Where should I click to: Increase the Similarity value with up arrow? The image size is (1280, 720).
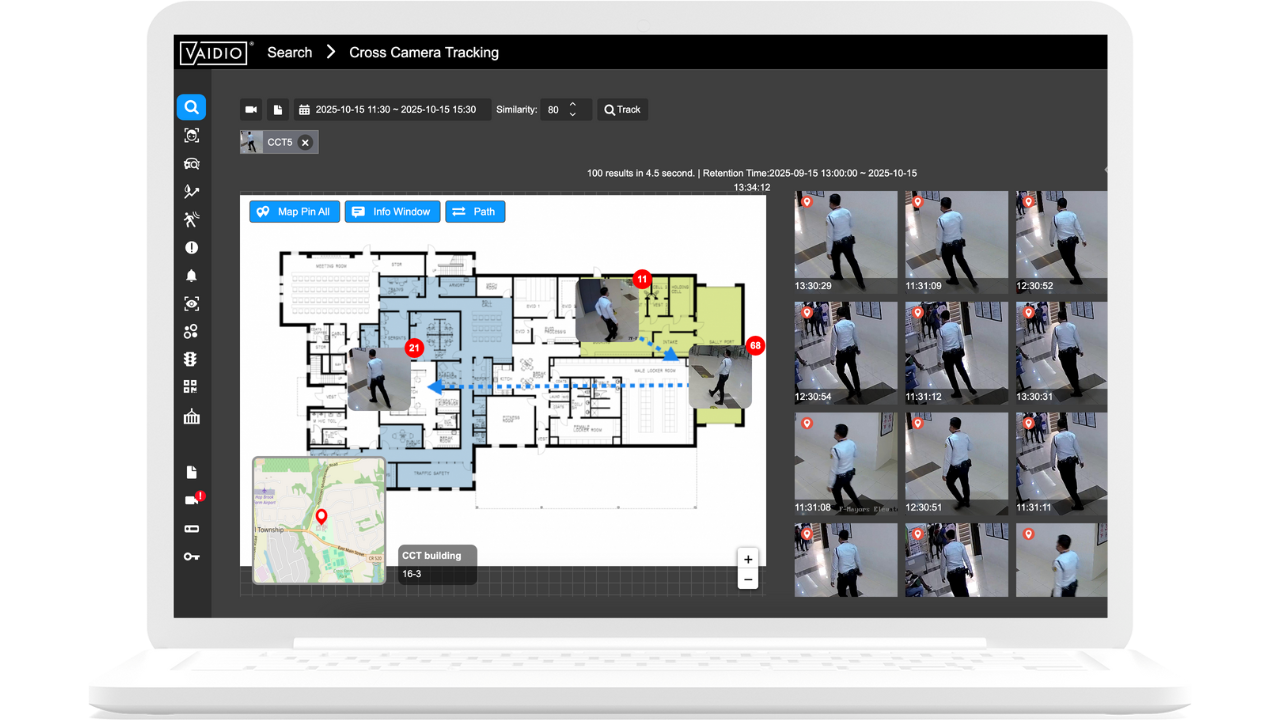coord(573,104)
